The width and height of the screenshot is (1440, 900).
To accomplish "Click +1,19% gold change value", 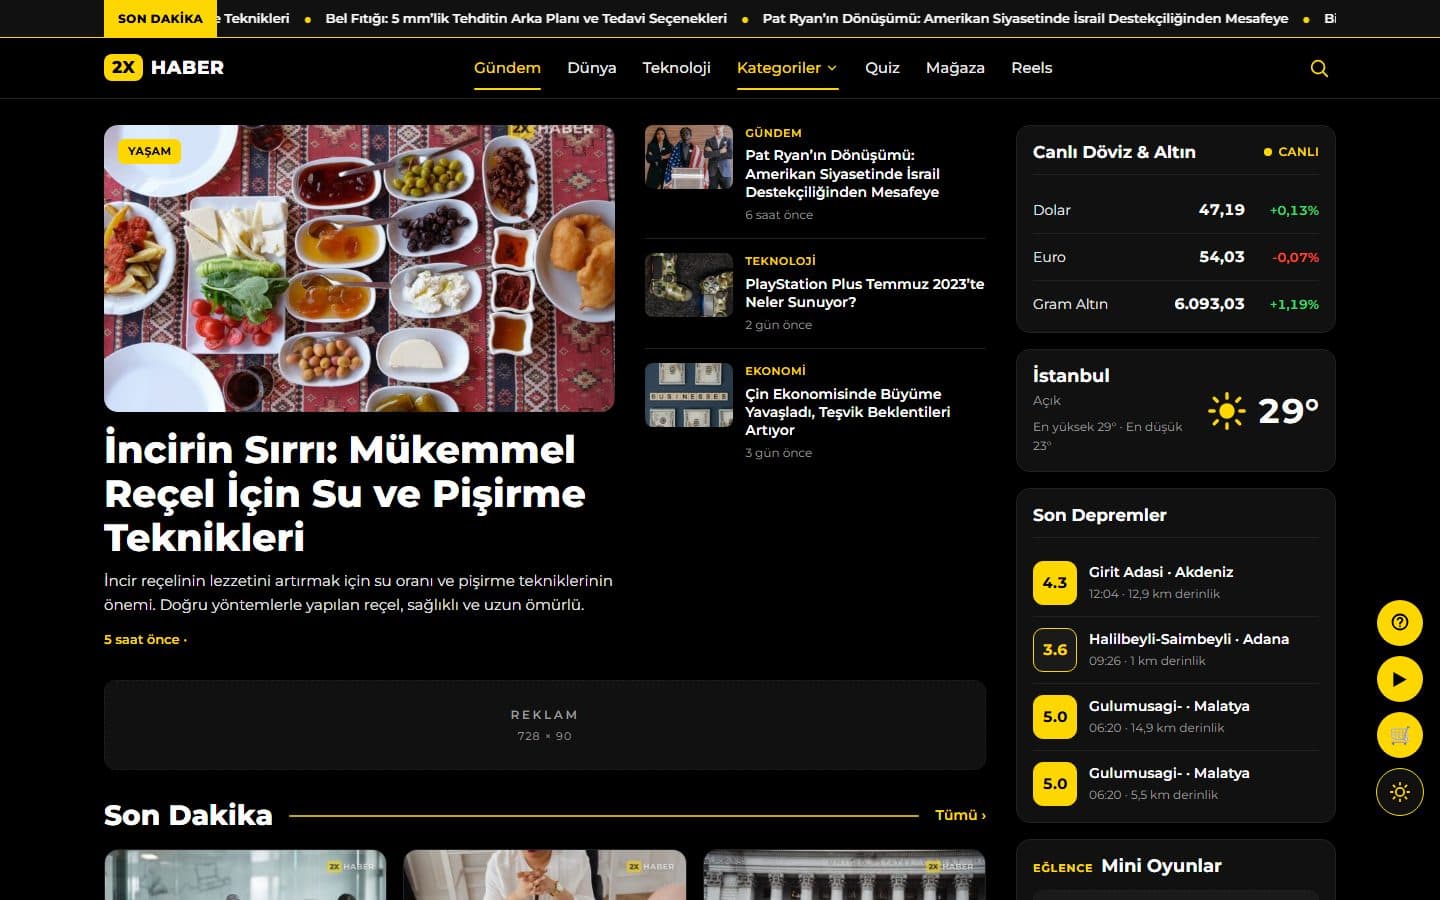I will (1294, 304).
